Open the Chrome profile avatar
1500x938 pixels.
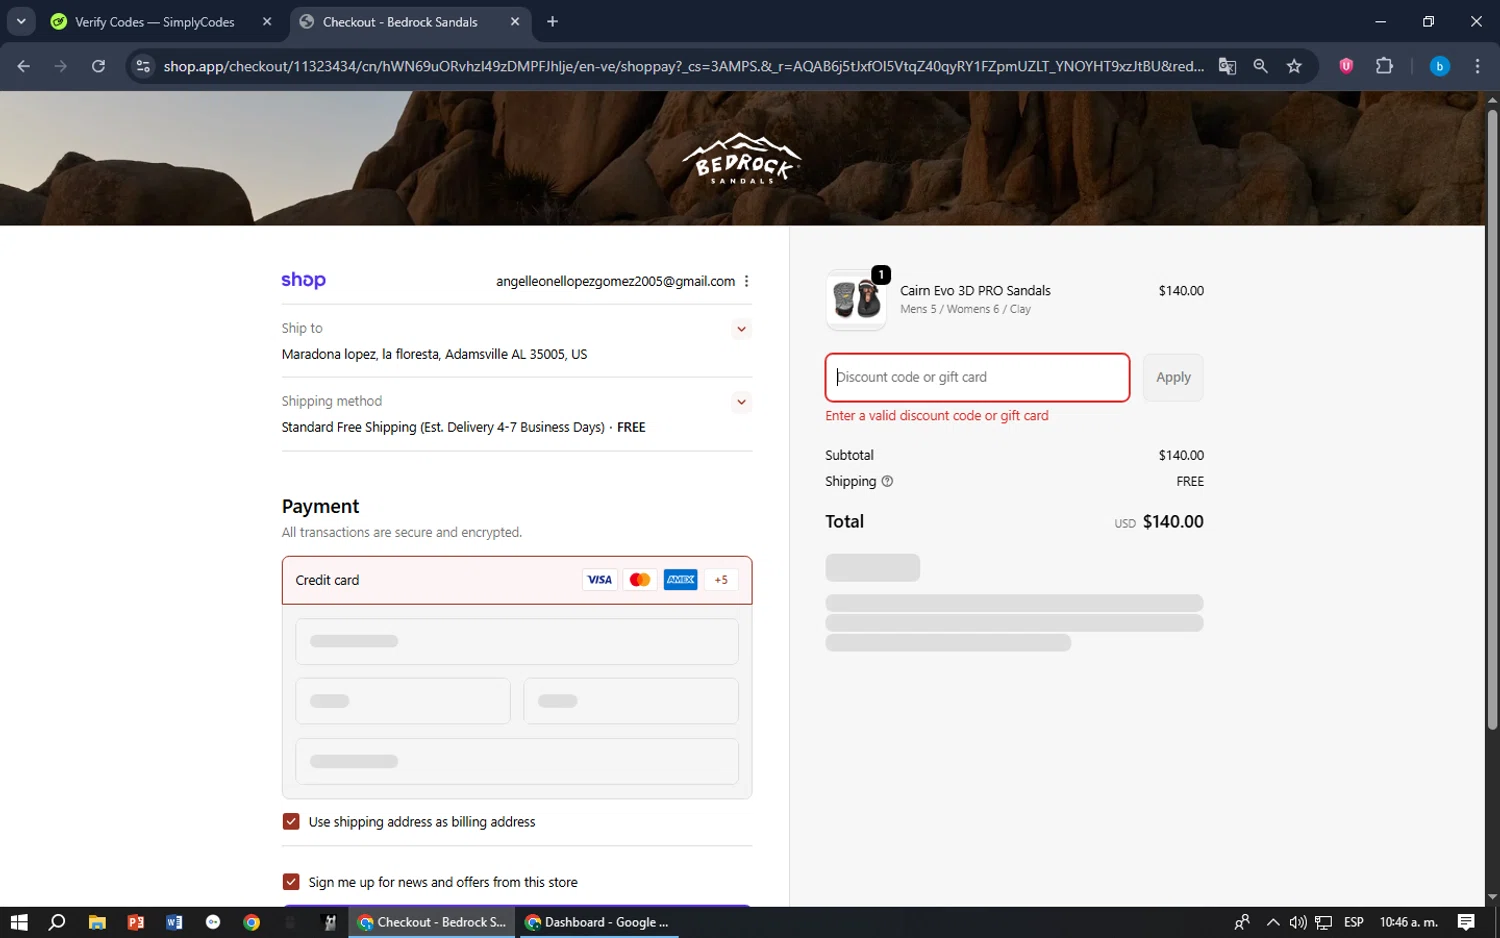(1439, 66)
